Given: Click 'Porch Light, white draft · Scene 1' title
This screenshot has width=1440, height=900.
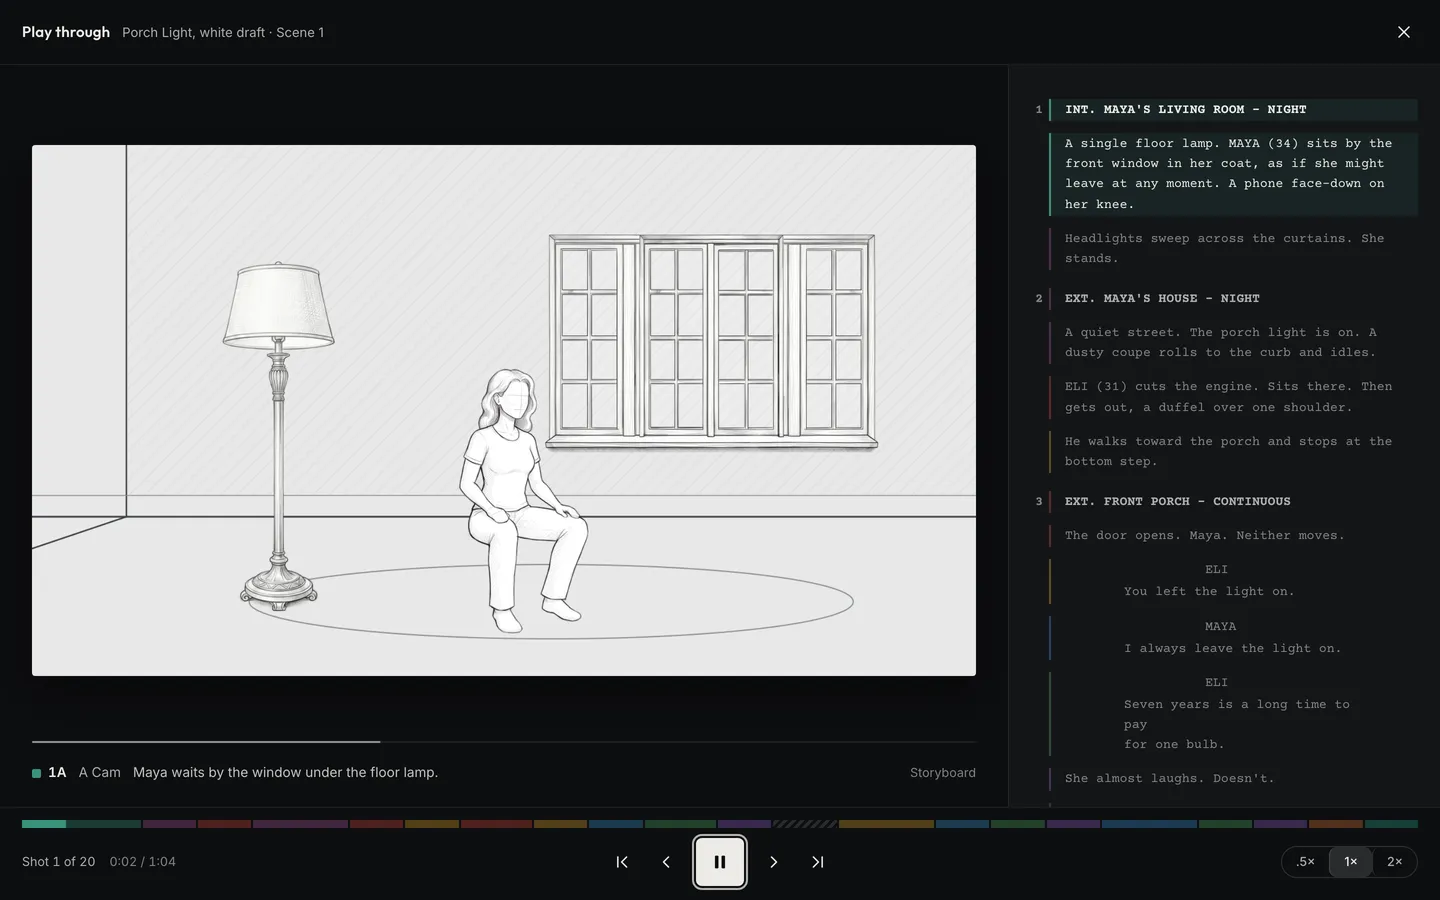Looking at the screenshot, I should pos(223,33).
